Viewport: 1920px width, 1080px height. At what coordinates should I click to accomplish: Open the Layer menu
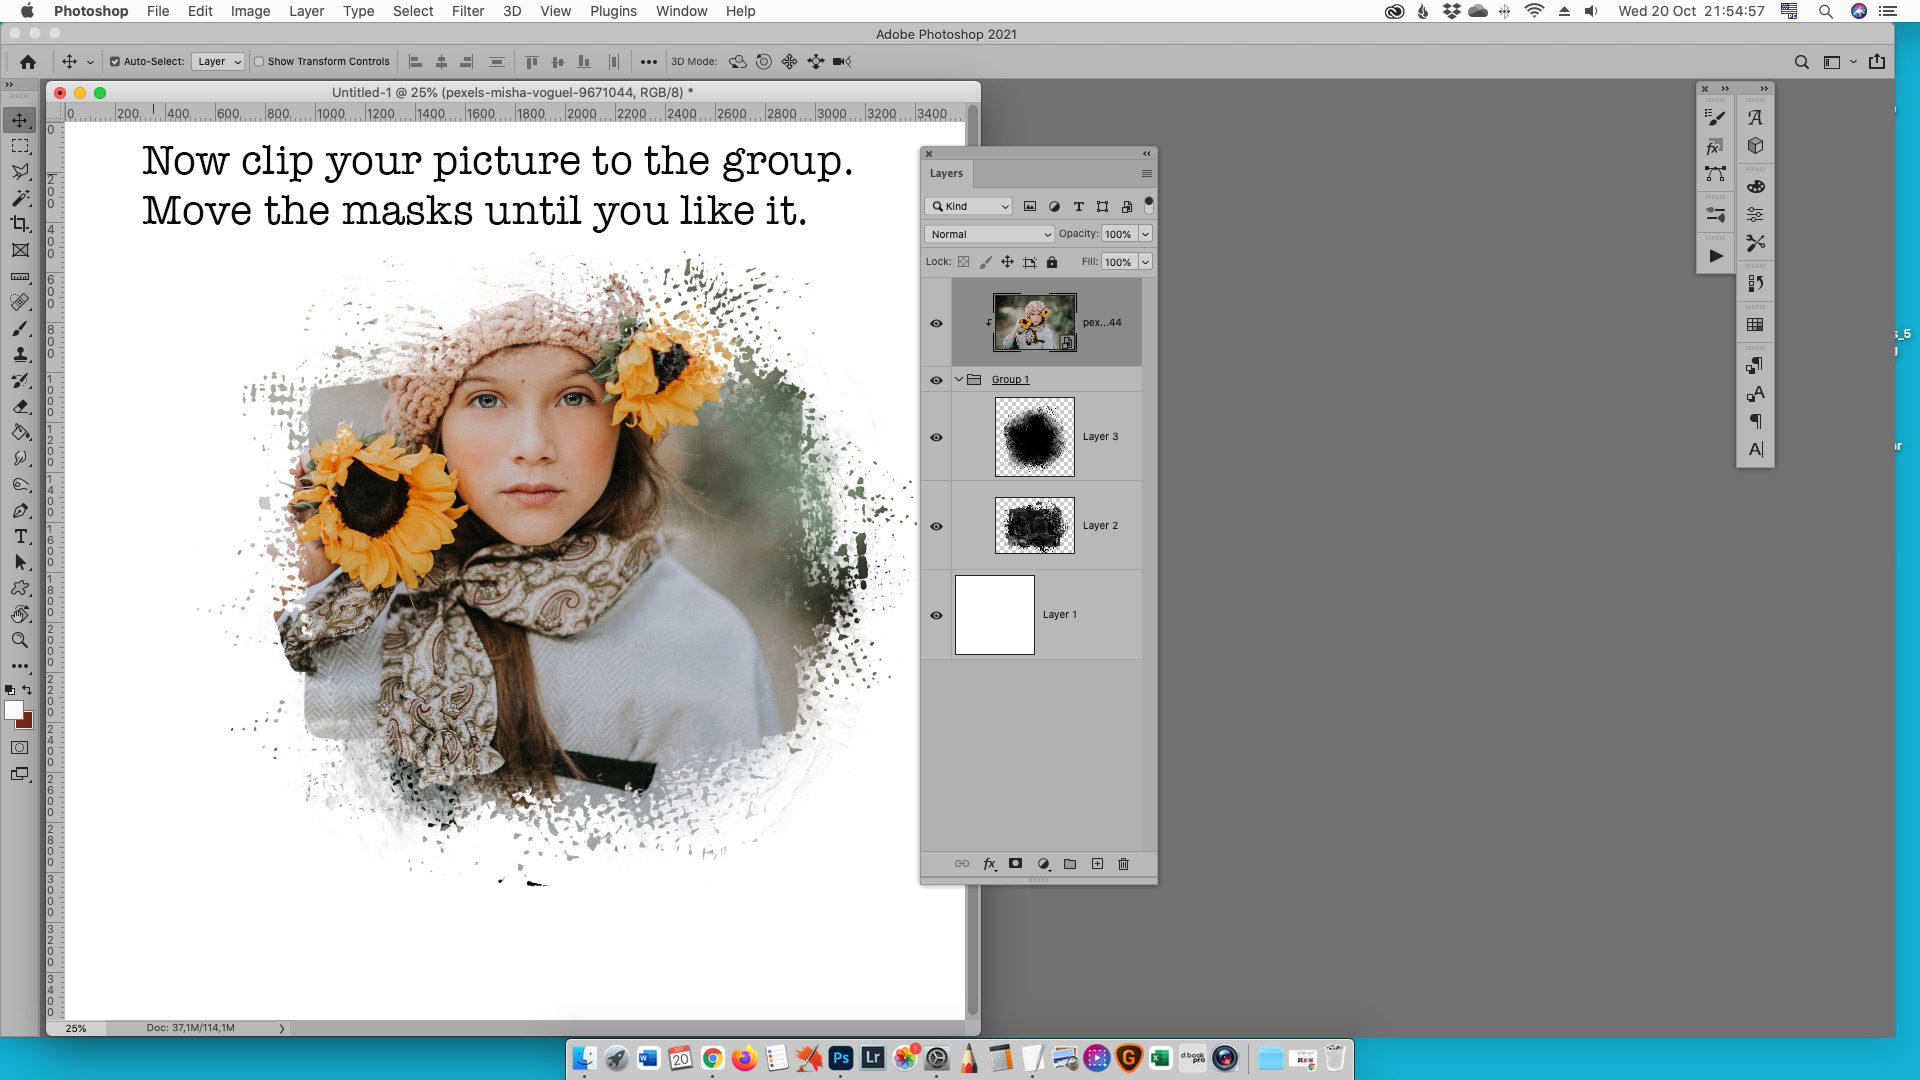[x=306, y=11]
